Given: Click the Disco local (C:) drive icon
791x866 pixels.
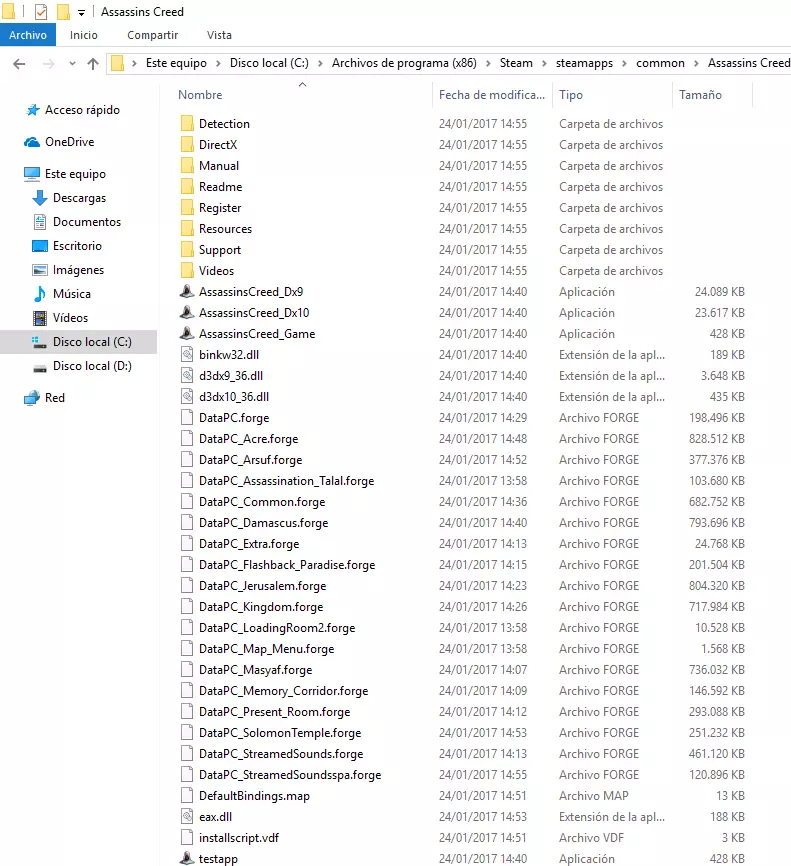Looking at the screenshot, I should tap(39, 342).
